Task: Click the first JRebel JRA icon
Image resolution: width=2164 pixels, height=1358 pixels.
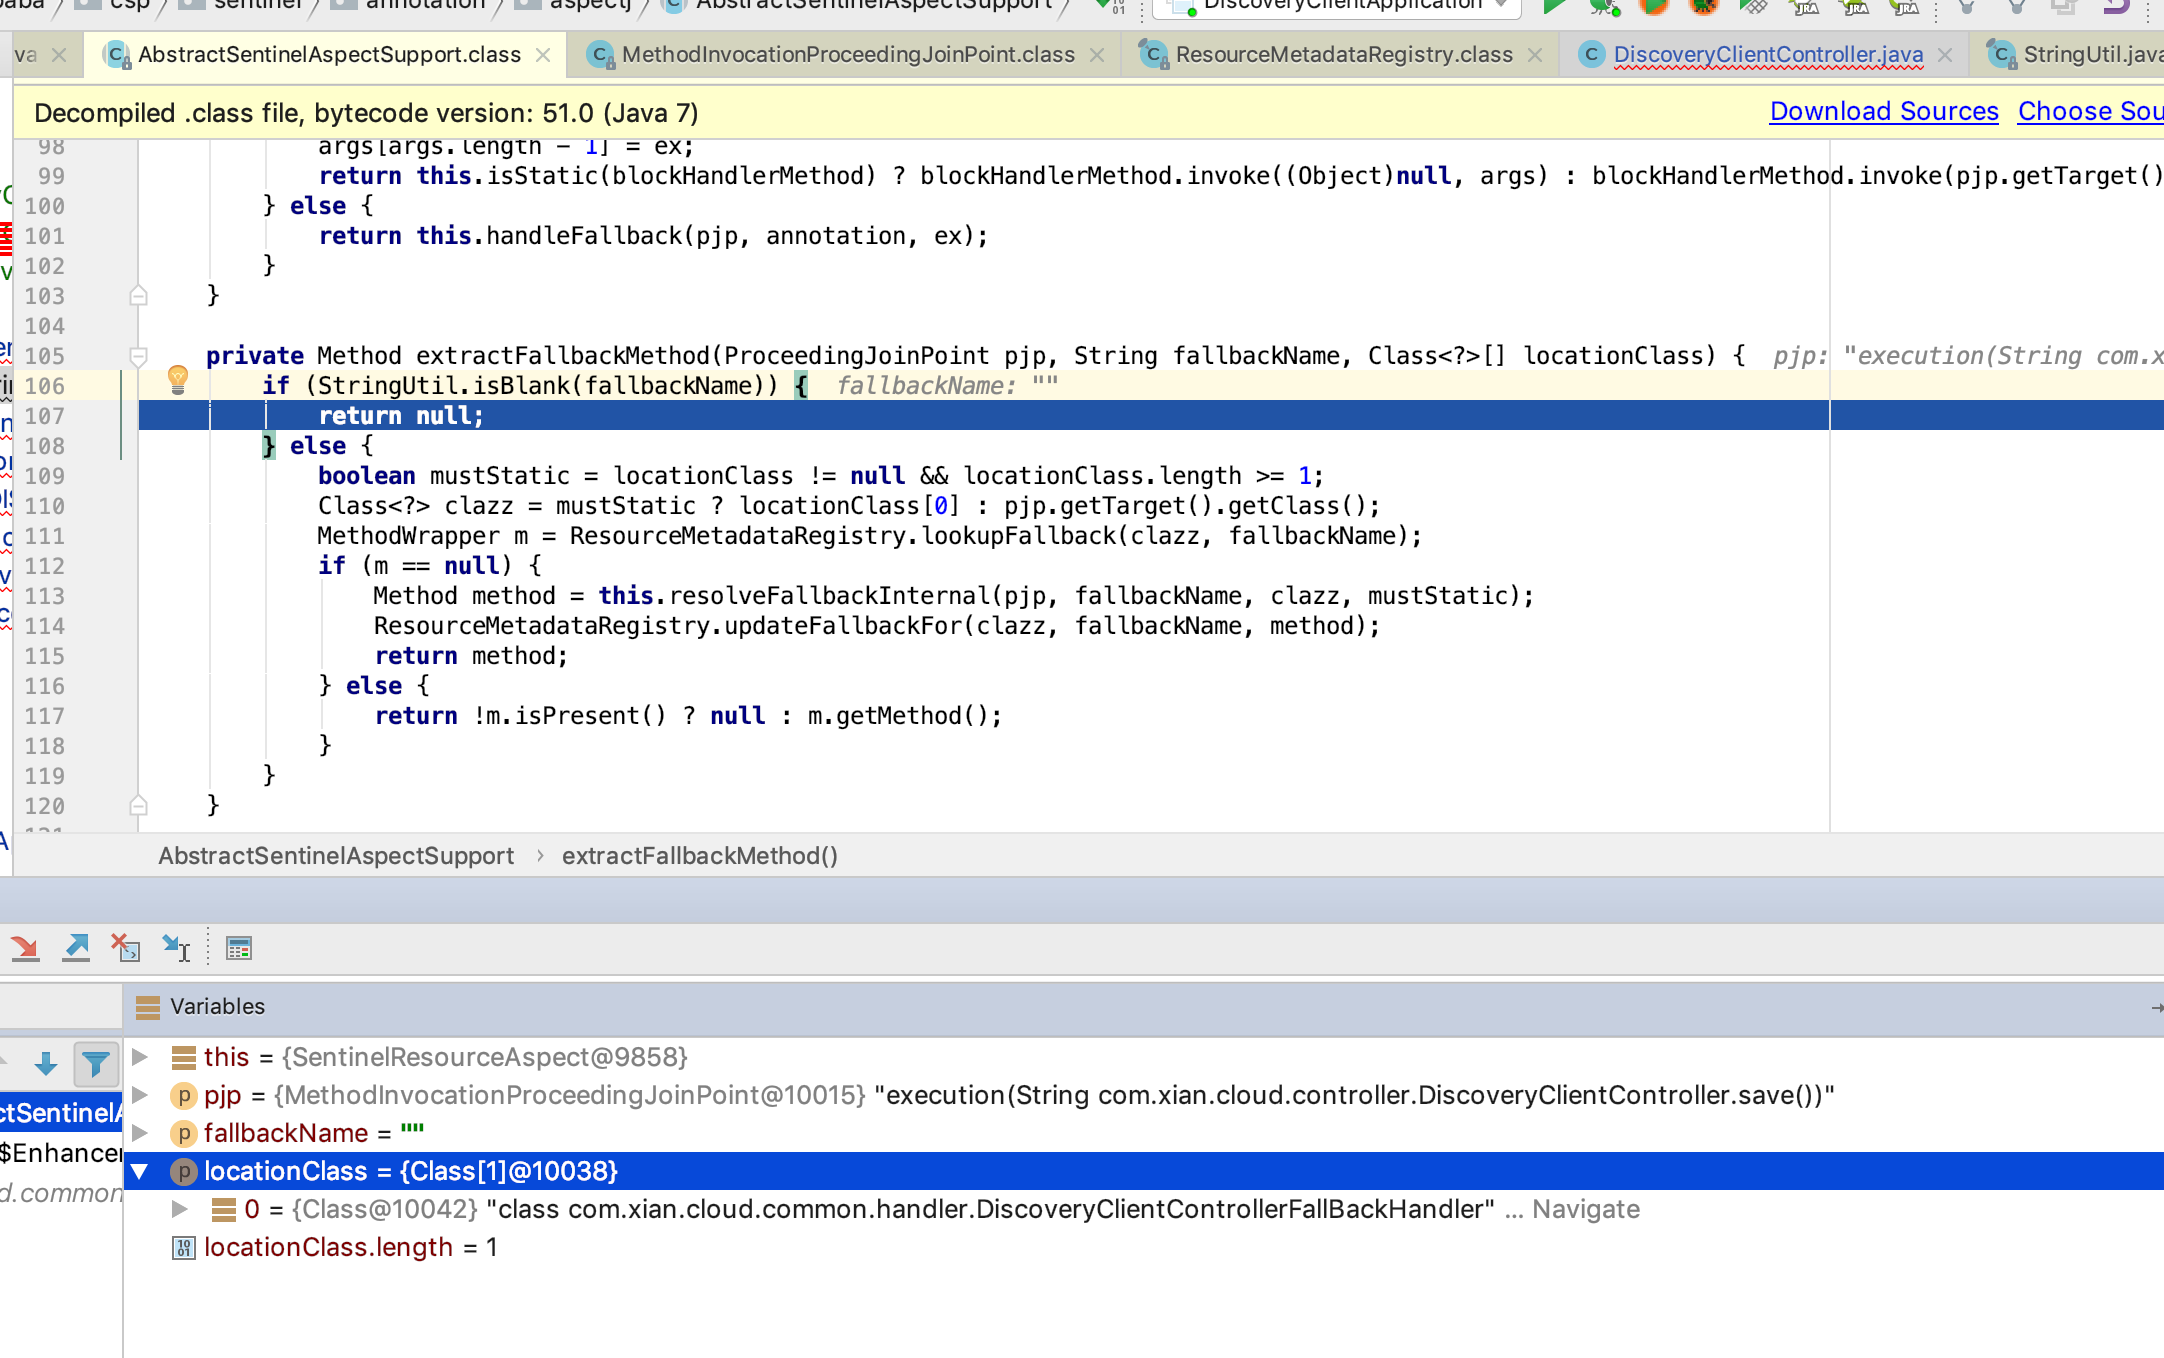Action: point(1804,6)
